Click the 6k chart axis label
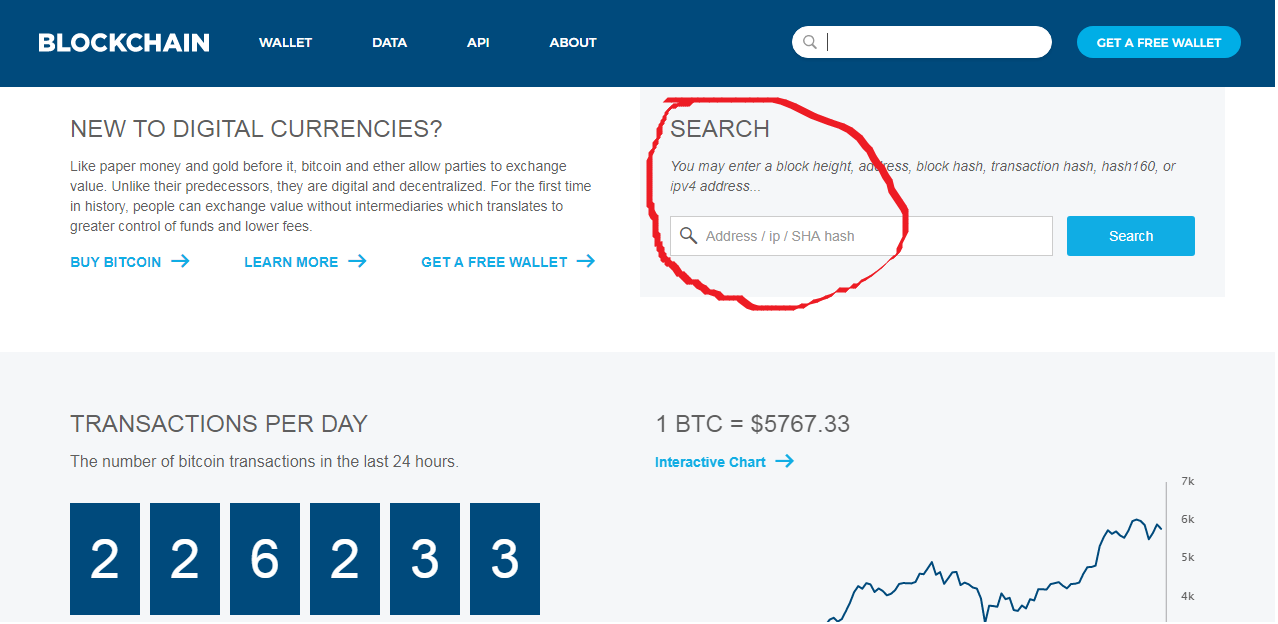Image resolution: width=1278 pixels, height=624 pixels. click(1188, 519)
